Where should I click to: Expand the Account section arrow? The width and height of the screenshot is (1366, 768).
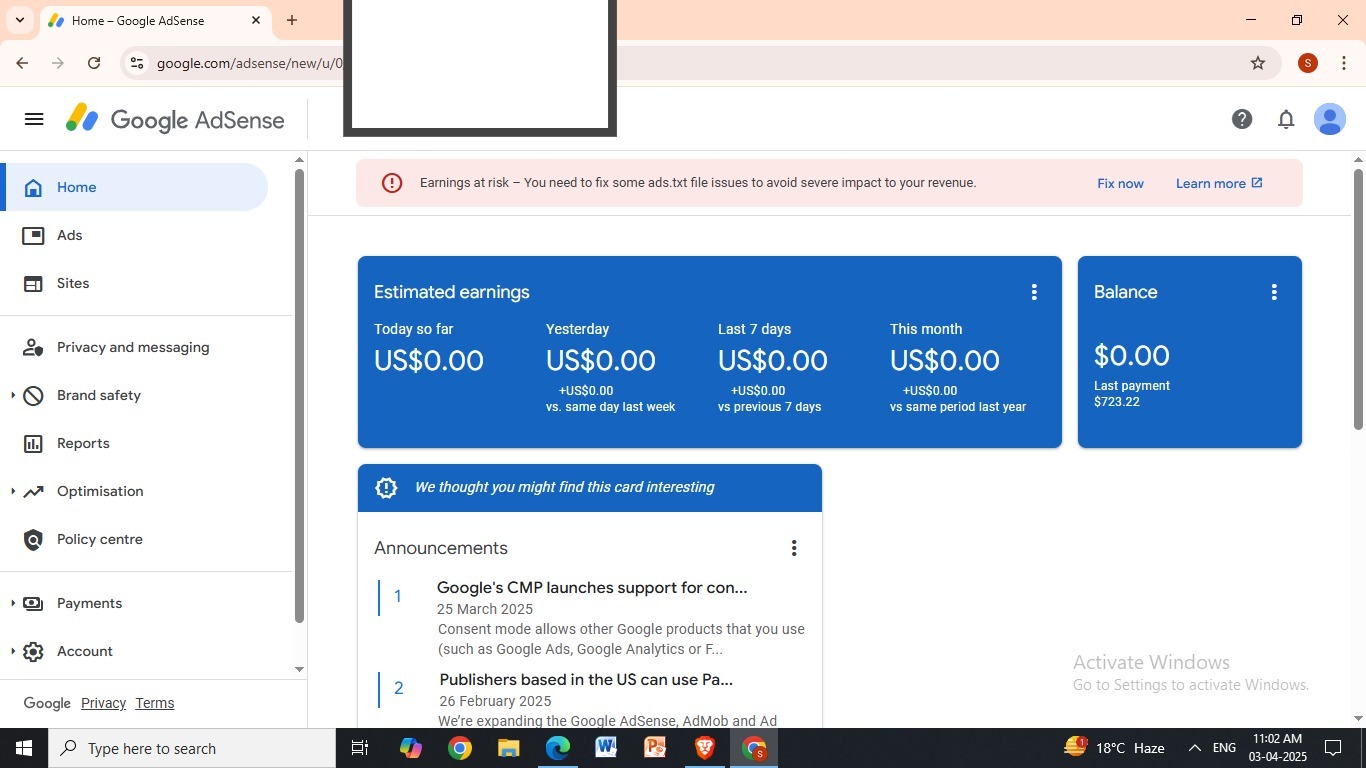pos(12,651)
